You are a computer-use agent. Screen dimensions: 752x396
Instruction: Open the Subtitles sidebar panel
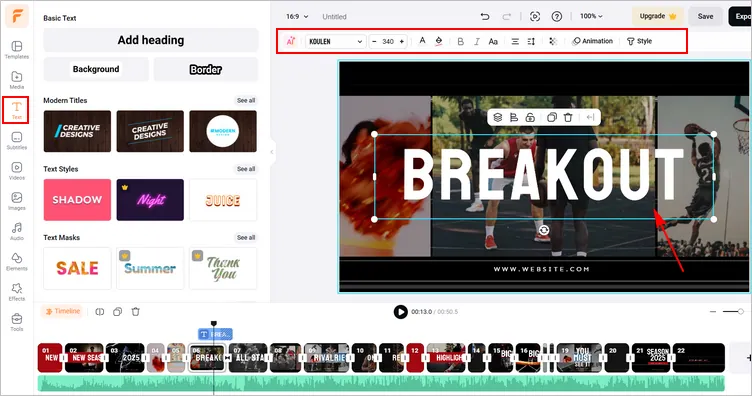(17, 140)
